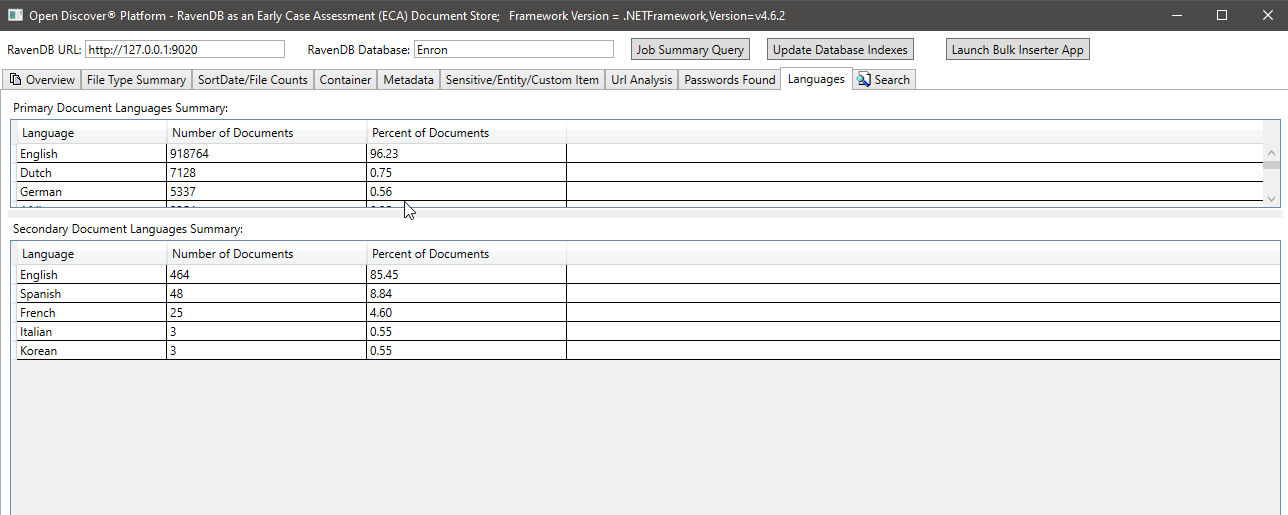Sort primary table by Number of Documents
This screenshot has width=1288, height=515.
(232, 133)
